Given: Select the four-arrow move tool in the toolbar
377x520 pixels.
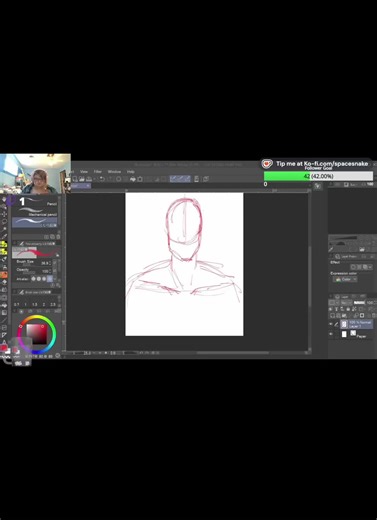Looking at the screenshot, I should point(4,214).
